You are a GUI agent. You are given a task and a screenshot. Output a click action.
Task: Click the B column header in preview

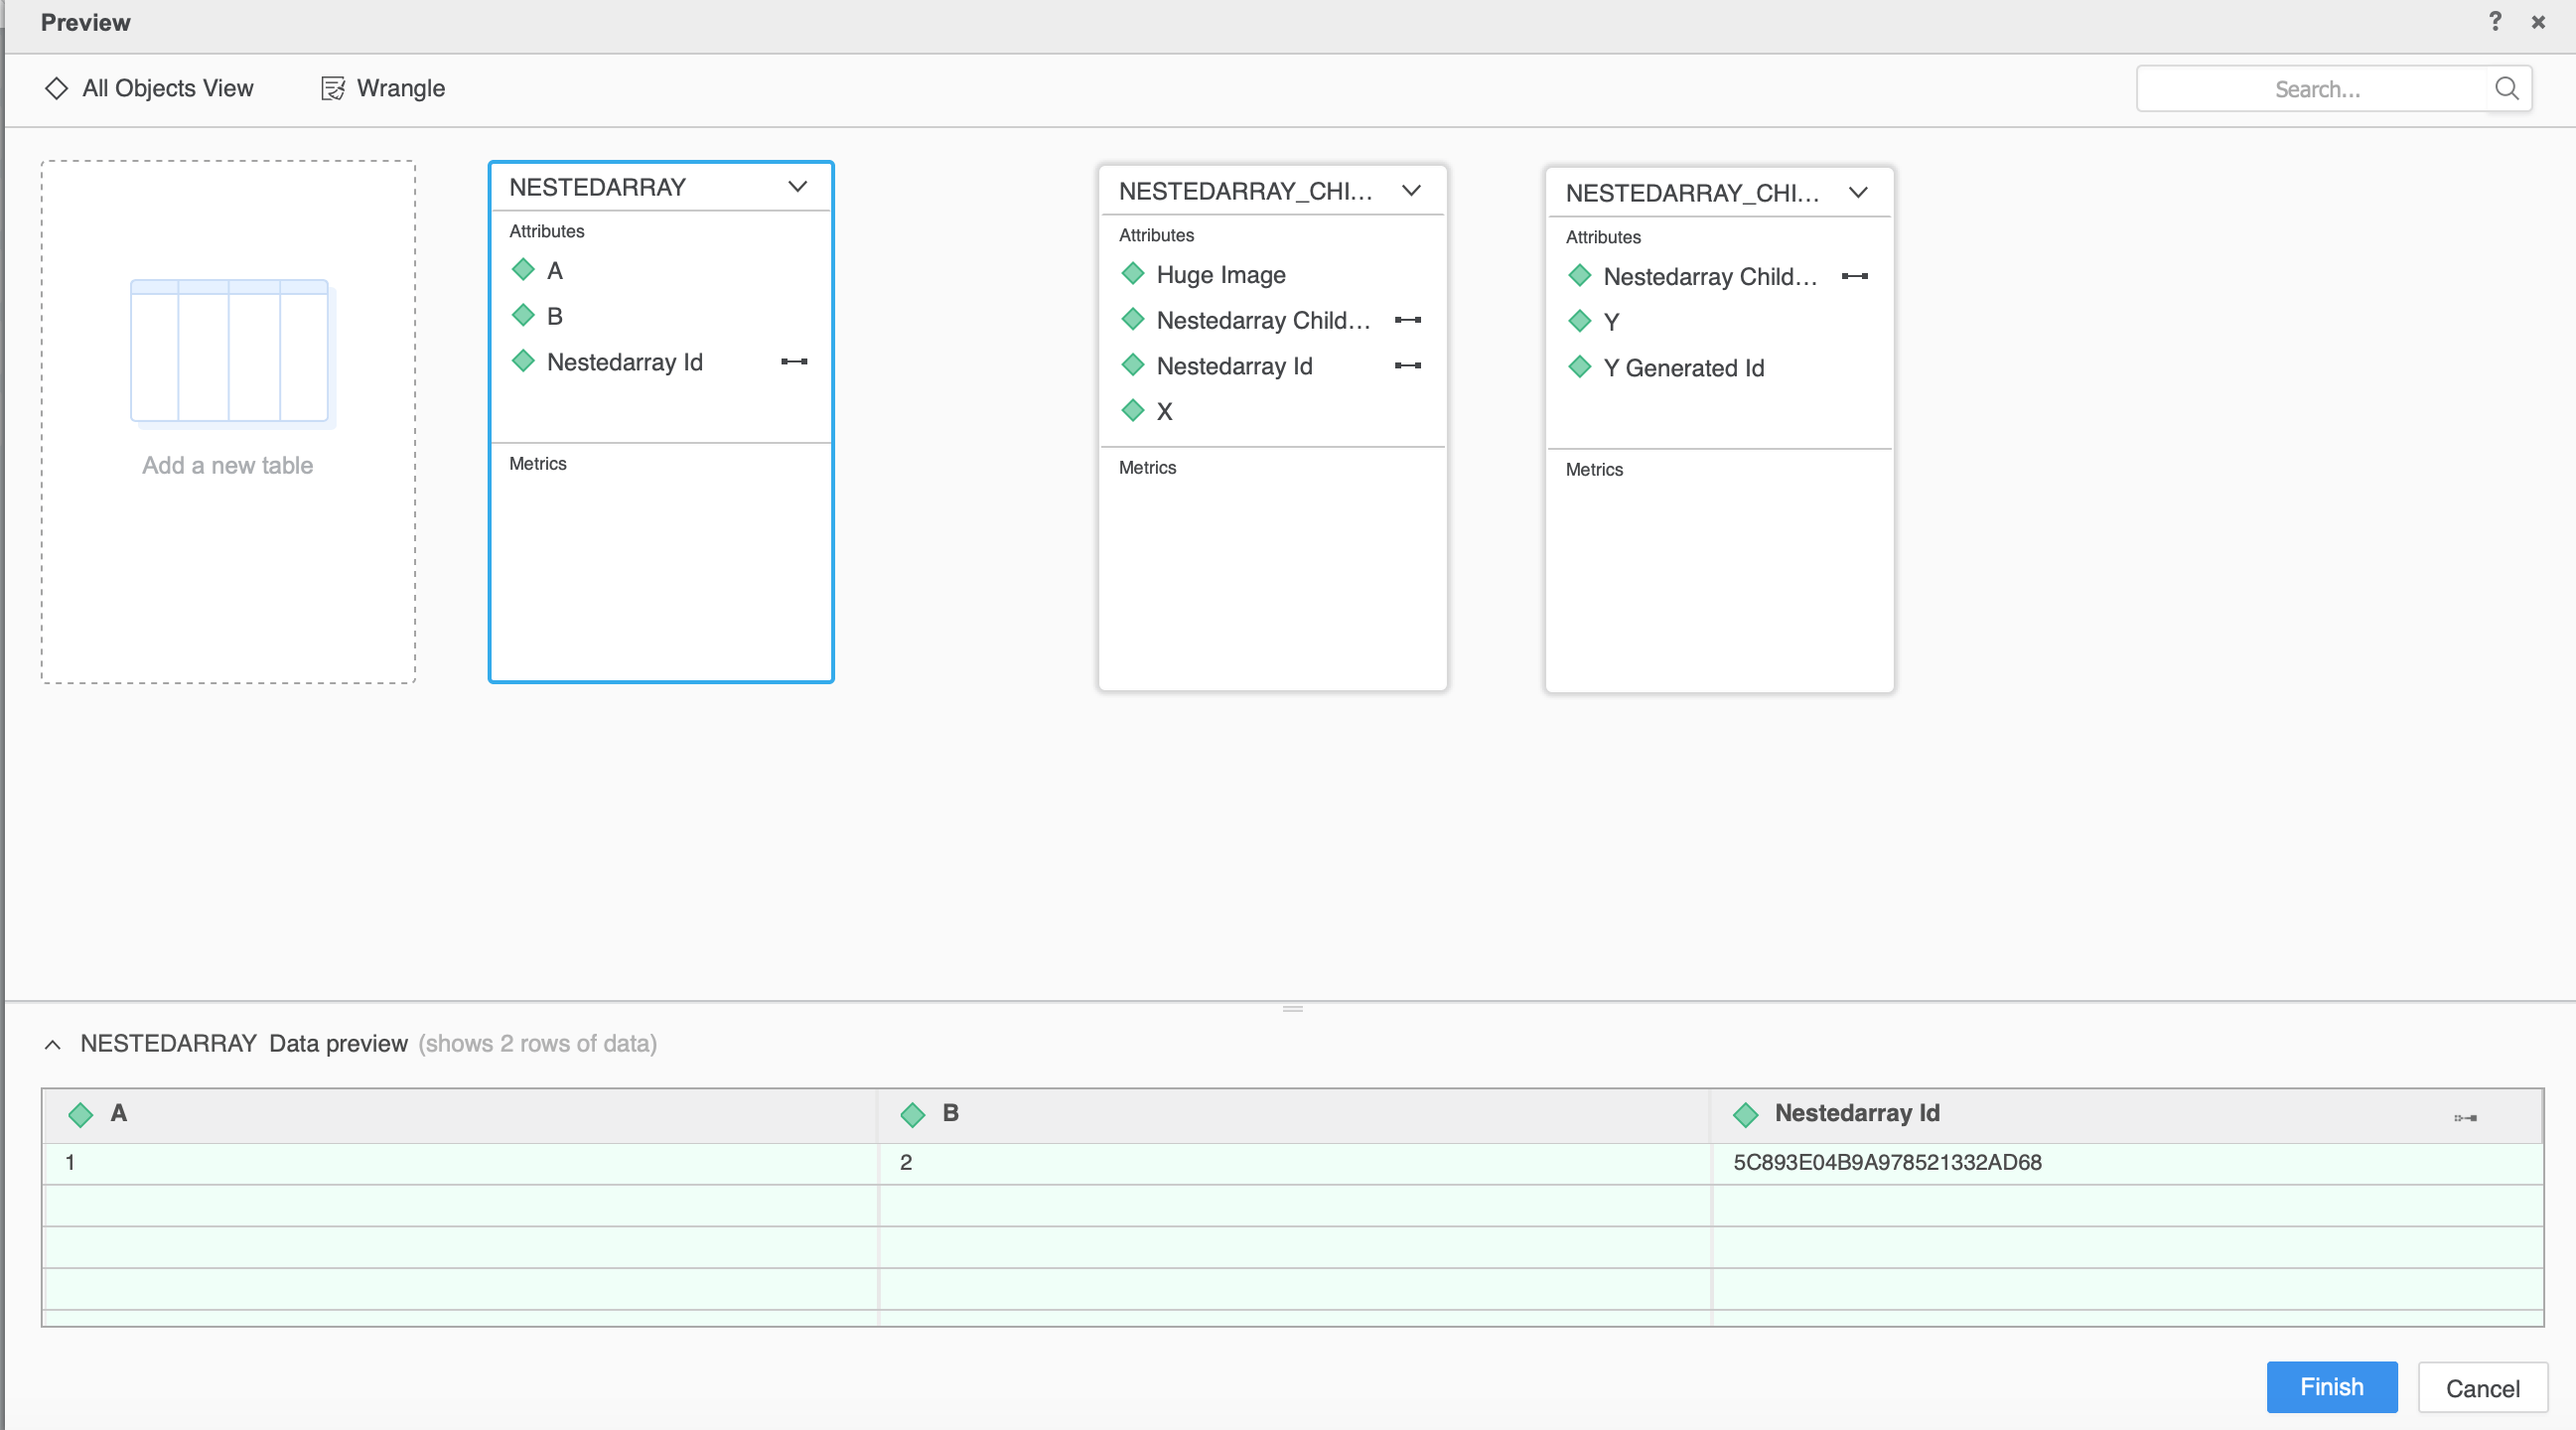coord(1294,1115)
